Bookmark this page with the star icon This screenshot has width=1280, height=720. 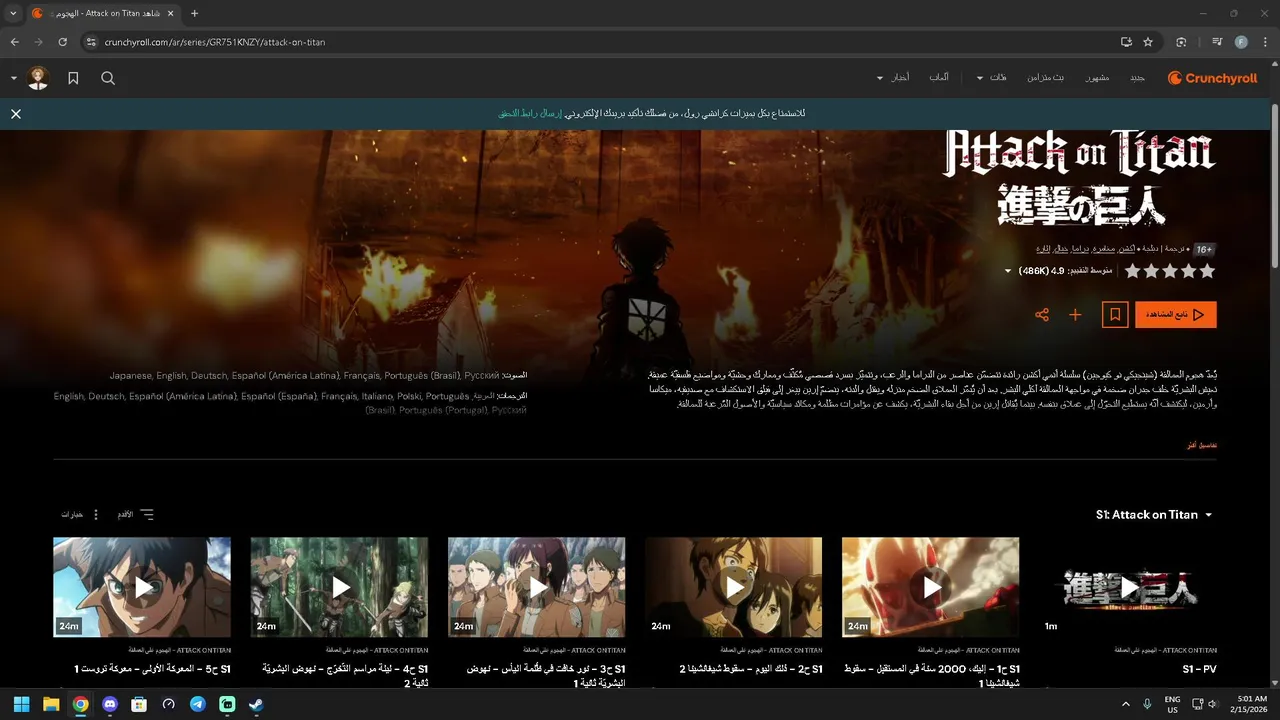point(1148,42)
